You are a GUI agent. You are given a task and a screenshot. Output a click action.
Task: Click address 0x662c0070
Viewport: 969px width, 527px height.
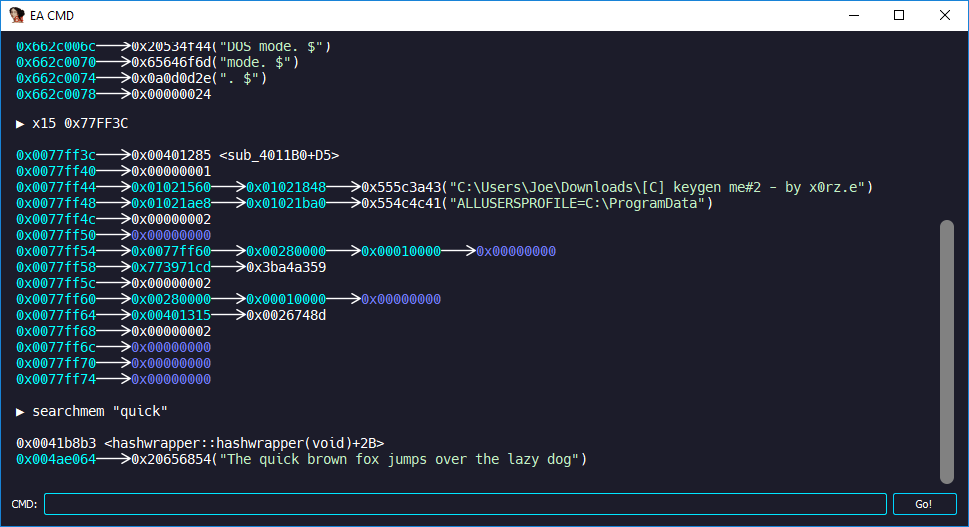(x=56, y=62)
